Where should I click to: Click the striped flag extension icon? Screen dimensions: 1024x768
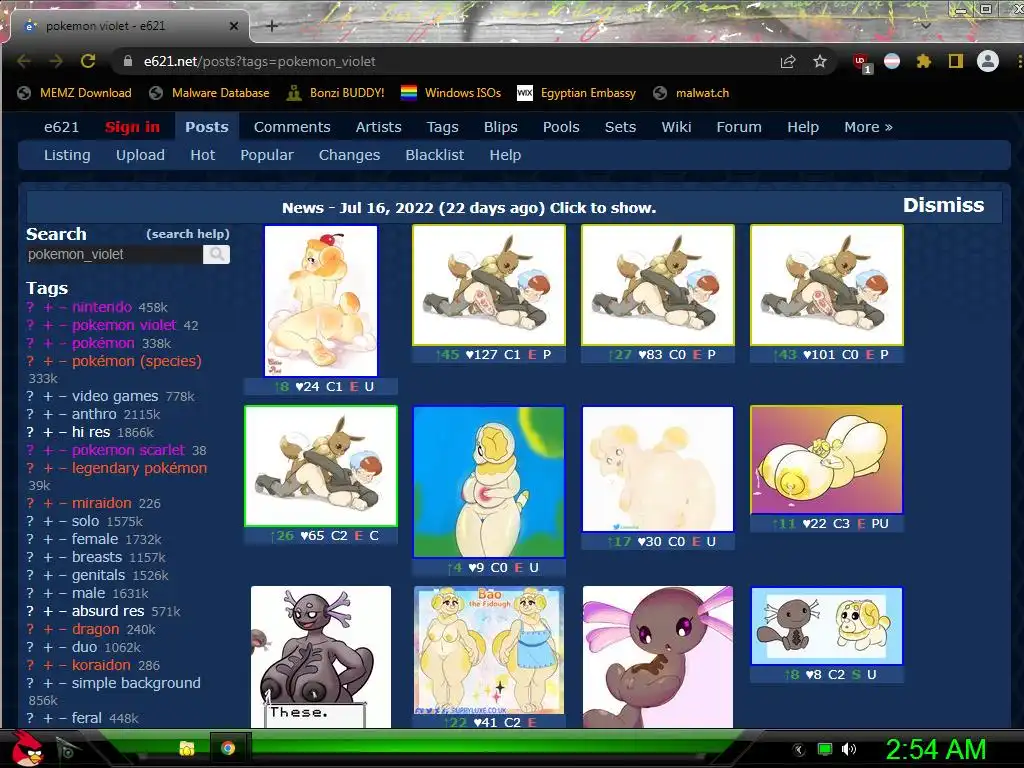[x=891, y=61]
